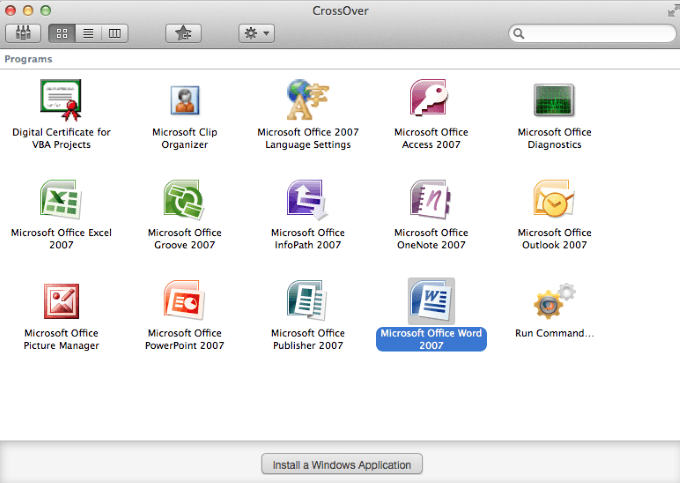Pick the Microsoft Office OneNote 2007 icon
680x483 pixels.
coord(431,199)
